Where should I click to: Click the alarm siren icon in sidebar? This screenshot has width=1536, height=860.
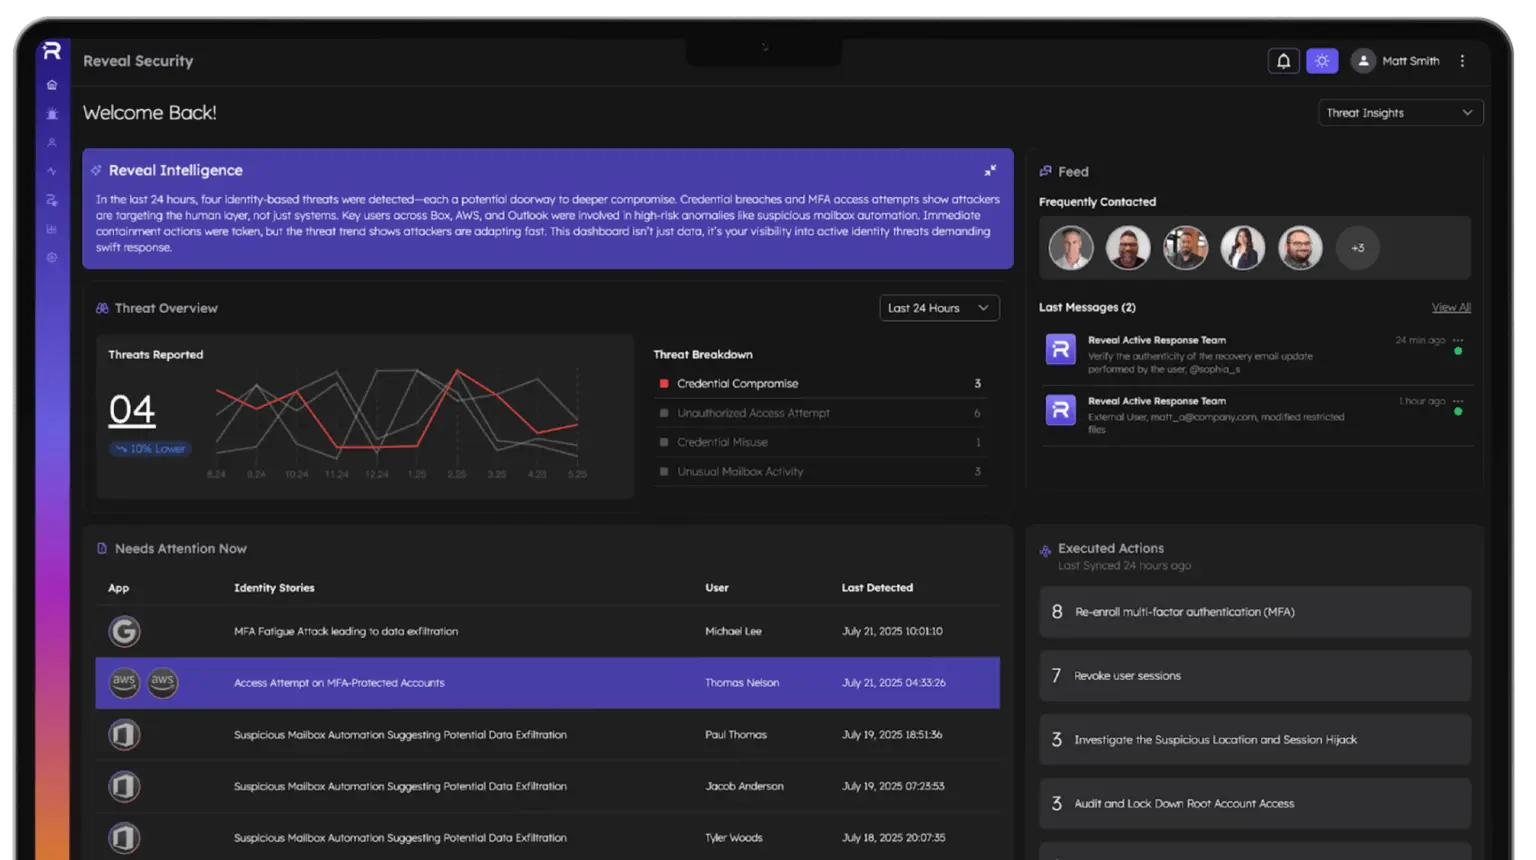pyautogui.click(x=52, y=114)
